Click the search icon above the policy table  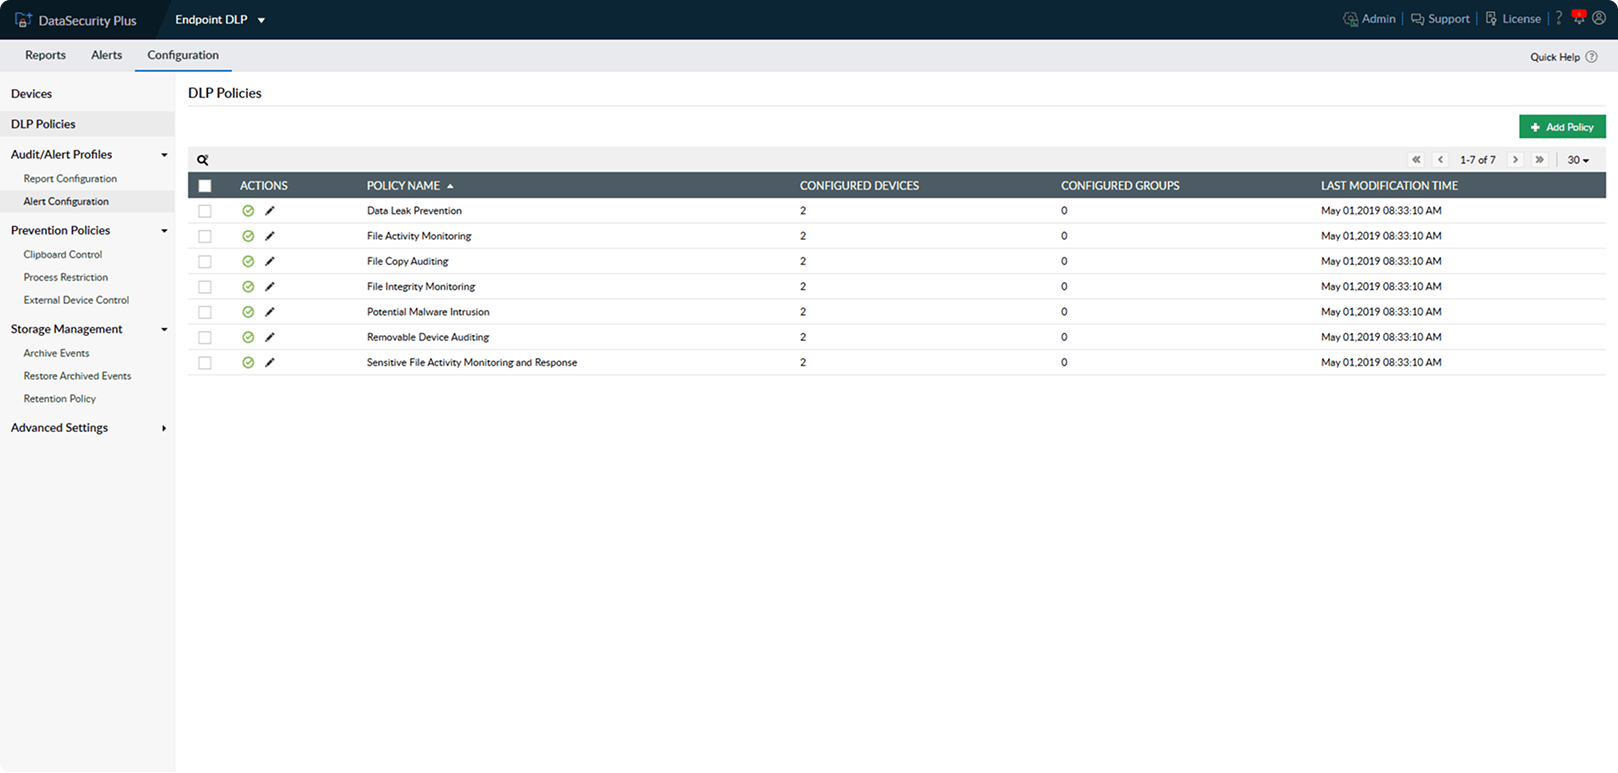coord(202,160)
